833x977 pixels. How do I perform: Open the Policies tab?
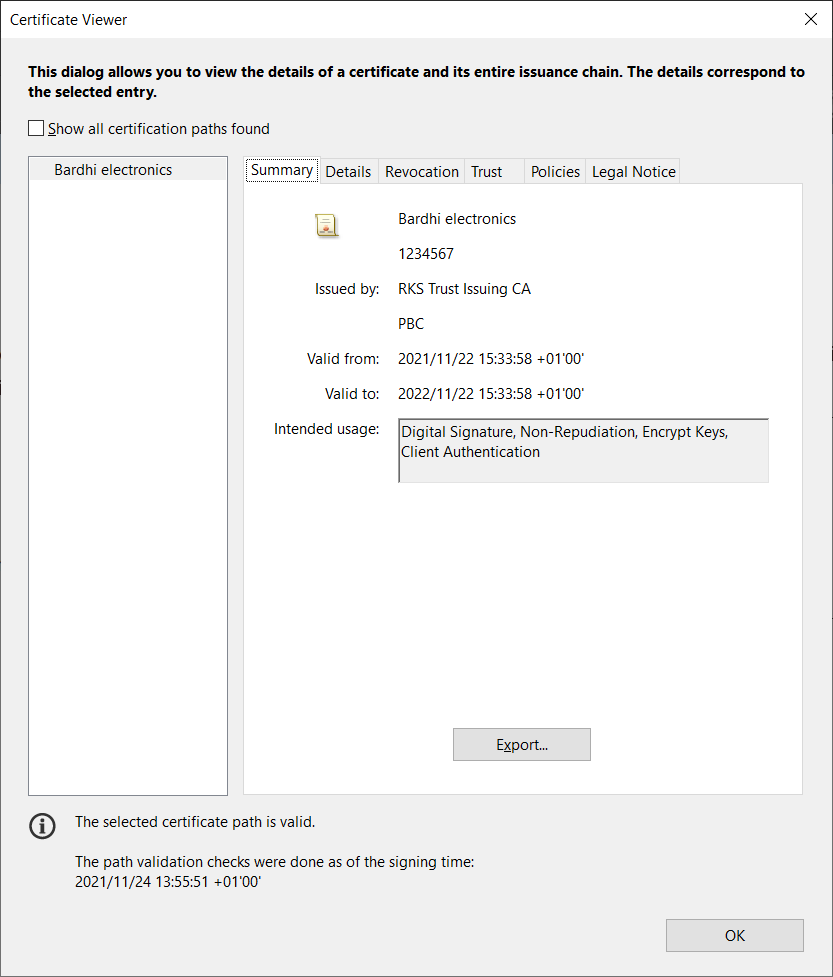pyautogui.click(x=555, y=171)
